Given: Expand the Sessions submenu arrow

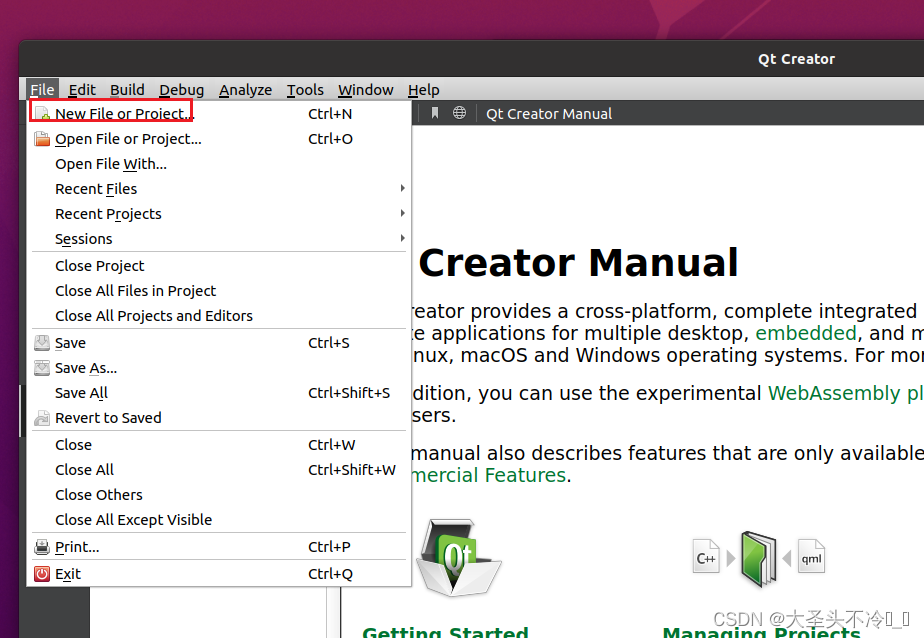Looking at the screenshot, I should click(x=402, y=239).
